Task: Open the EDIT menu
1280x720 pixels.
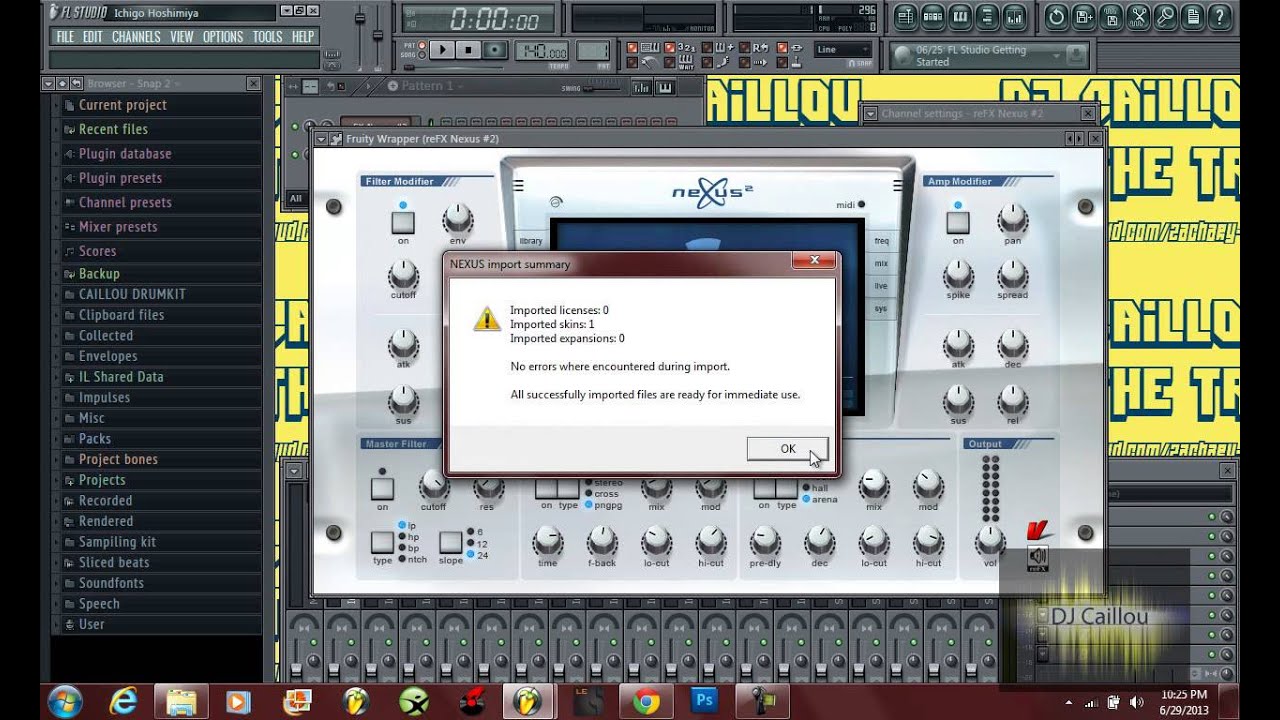Action: (x=92, y=37)
